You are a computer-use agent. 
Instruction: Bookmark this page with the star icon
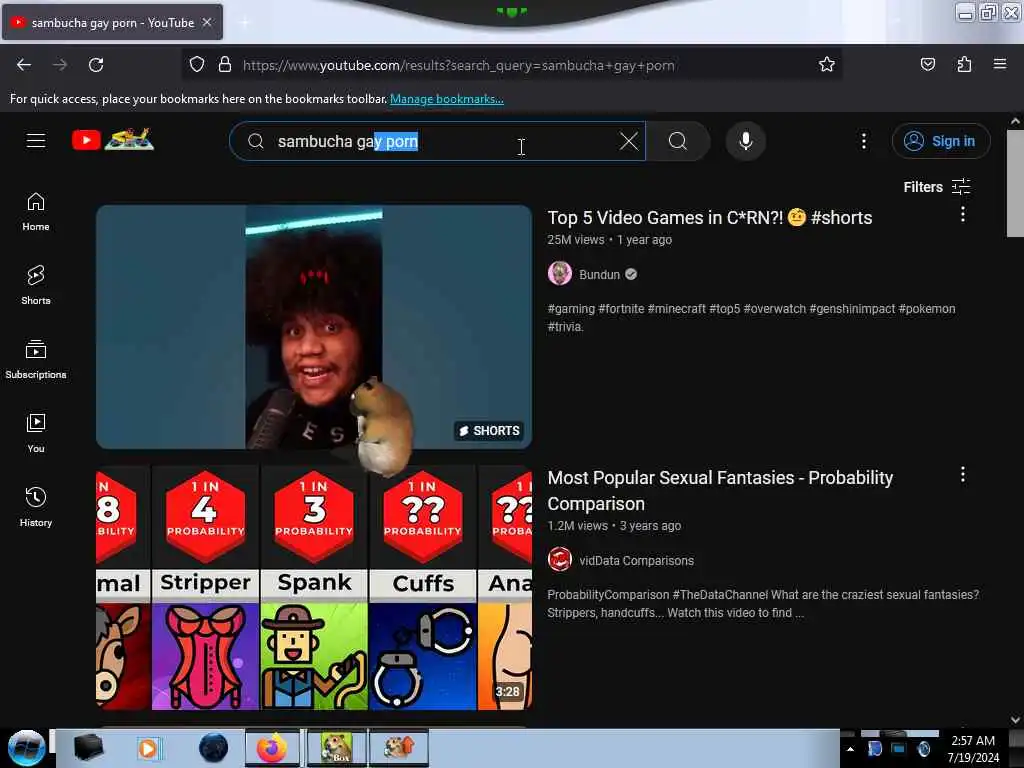827,65
